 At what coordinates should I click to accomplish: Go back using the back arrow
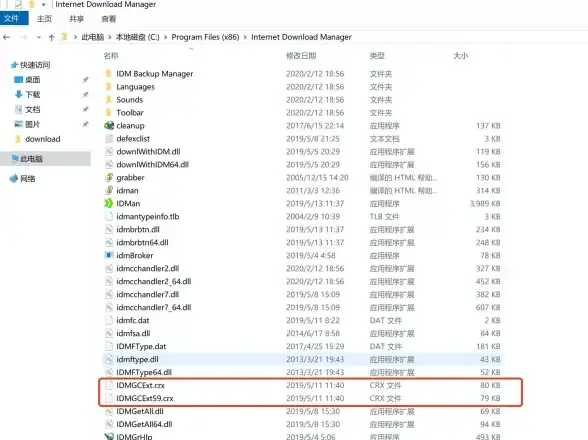click(x=6, y=37)
